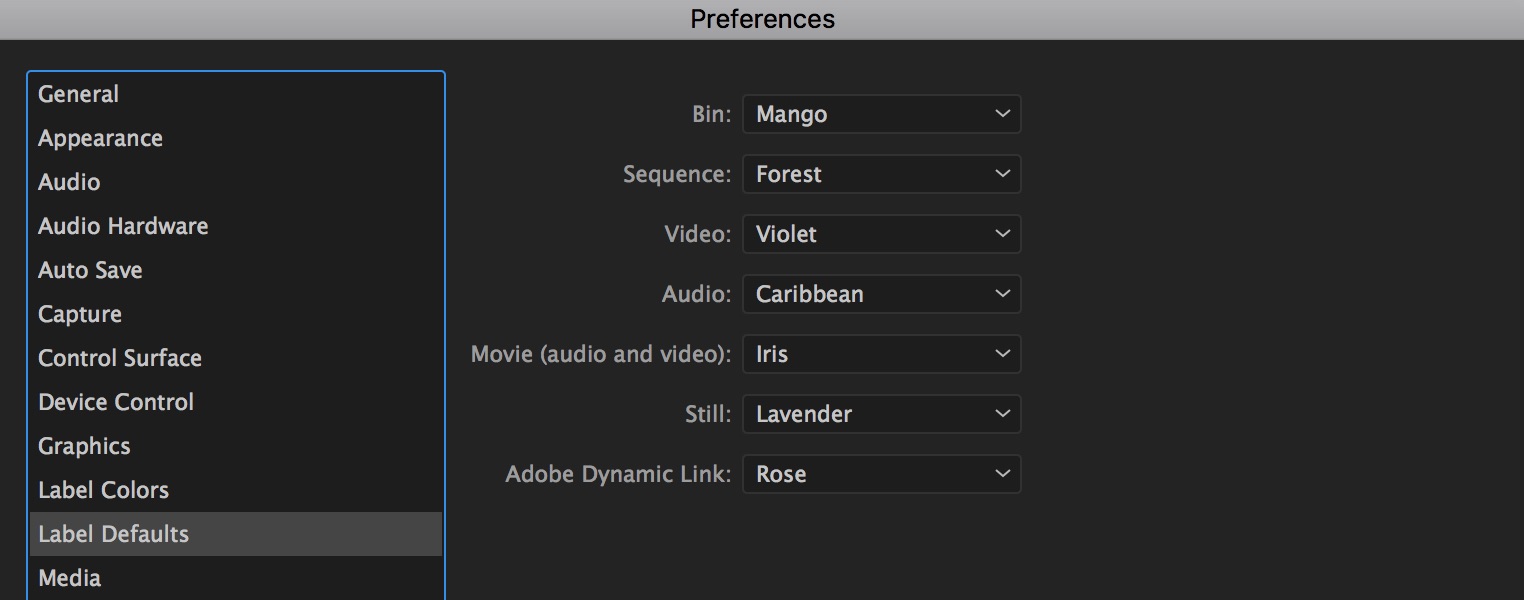Click the Adobe Dynamic Link: label
1524x600 pixels.
618,474
